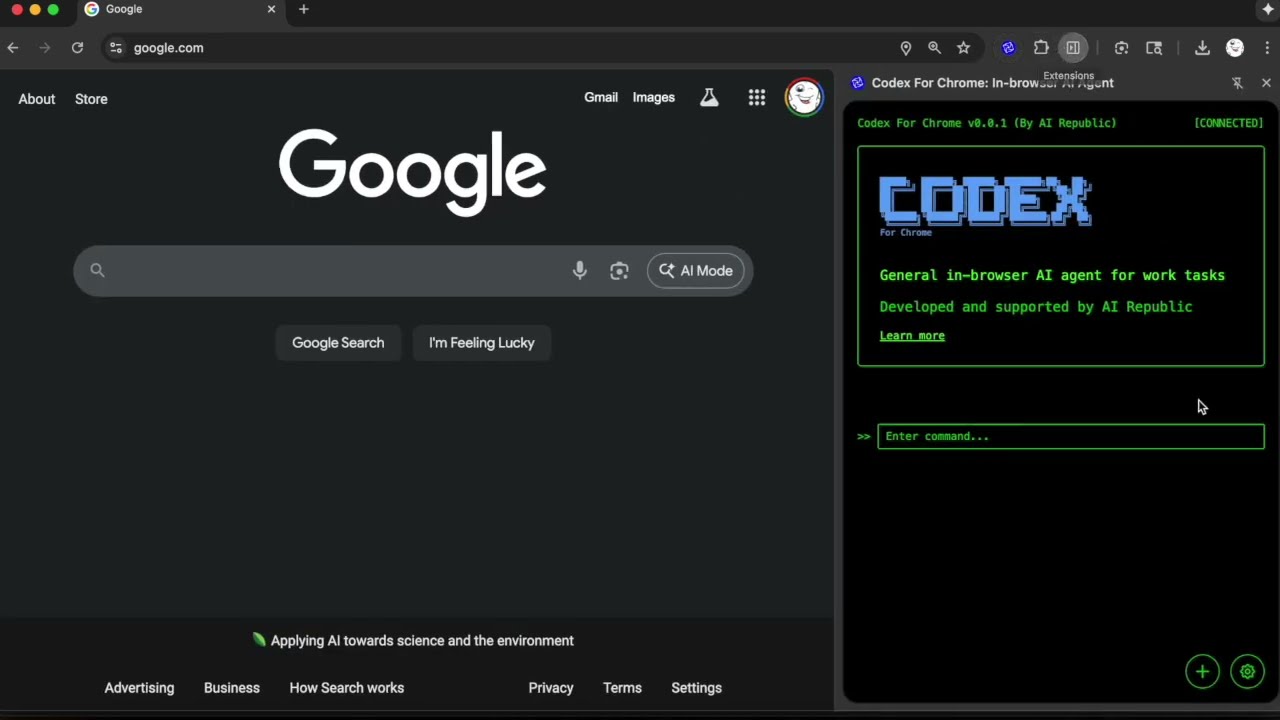Switch to AI Mode
The image size is (1280, 720).
[696, 271]
